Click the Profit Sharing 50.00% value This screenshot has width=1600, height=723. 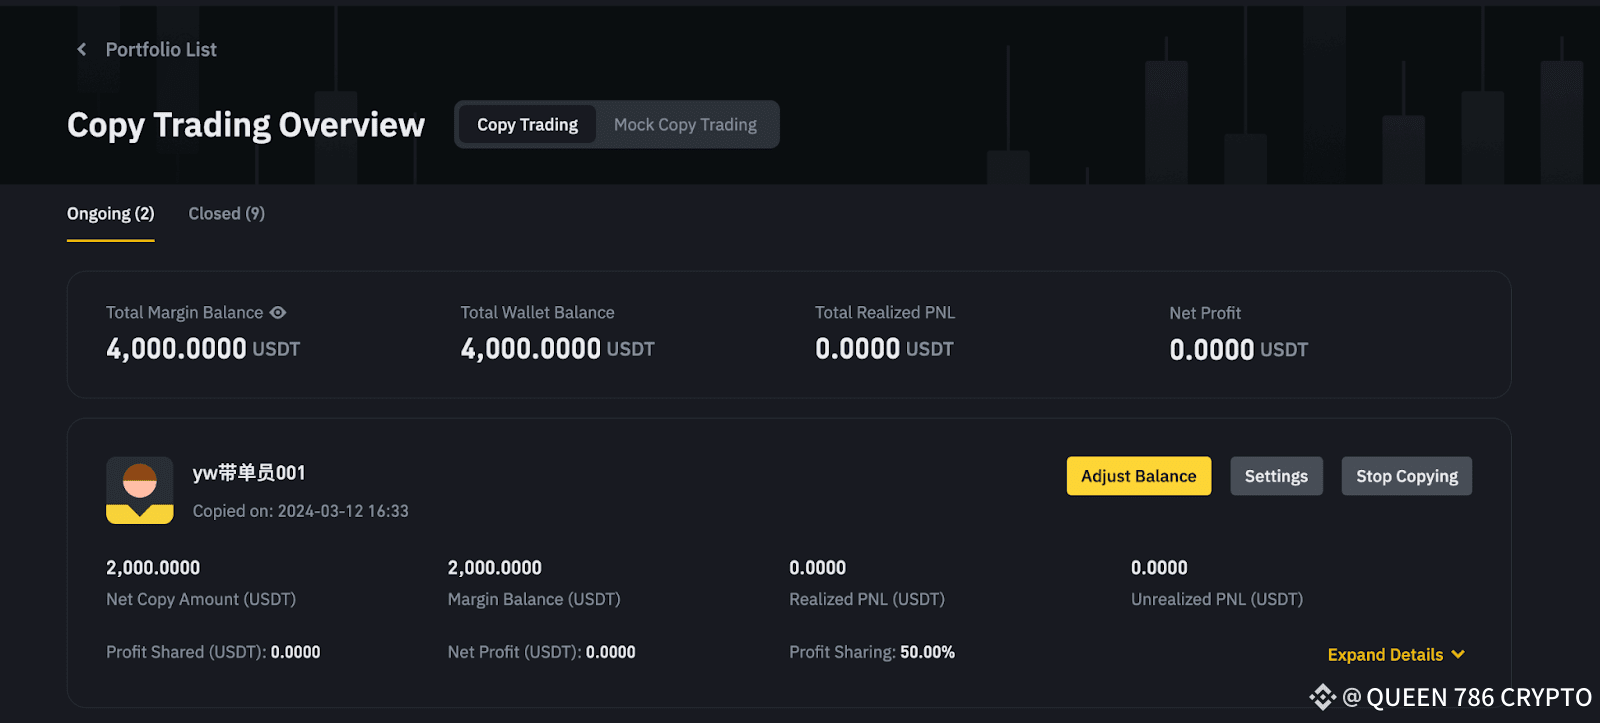(927, 652)
